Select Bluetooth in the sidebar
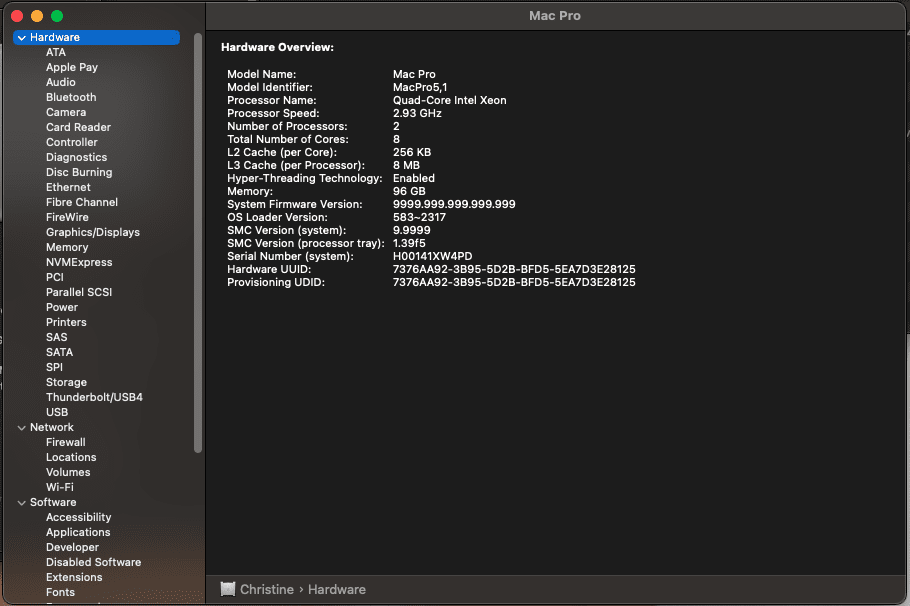This screenshot has width=910, height=606. [x=70, y=97]
